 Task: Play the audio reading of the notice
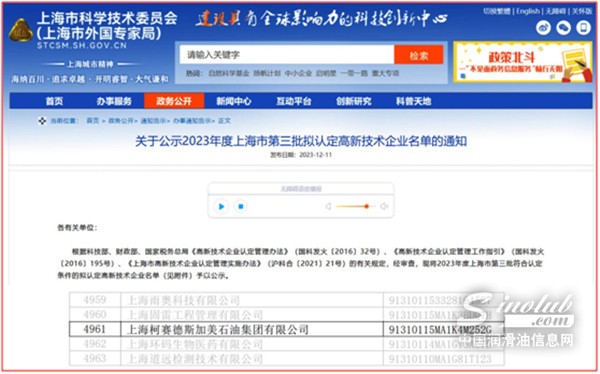[221, 207]
